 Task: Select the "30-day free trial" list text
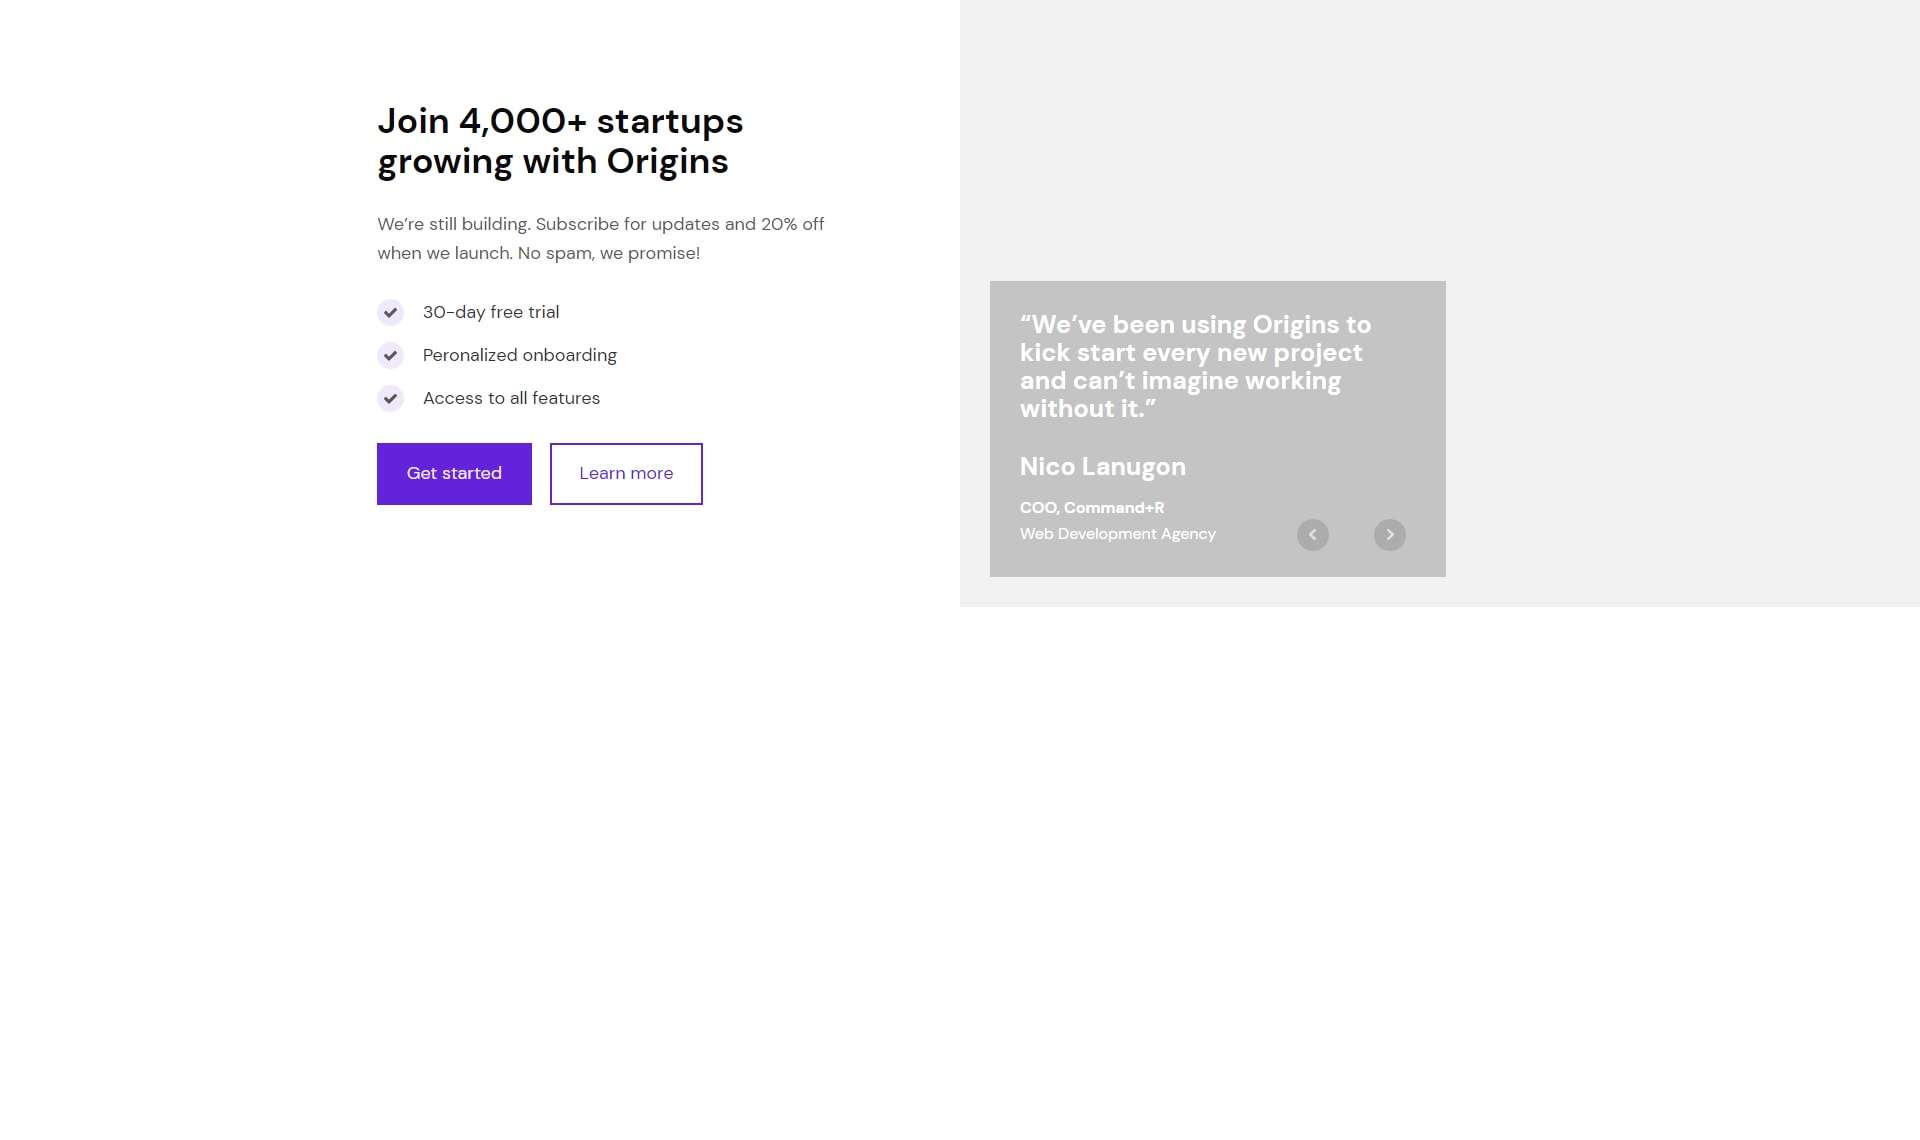click(x=491, y=312)
